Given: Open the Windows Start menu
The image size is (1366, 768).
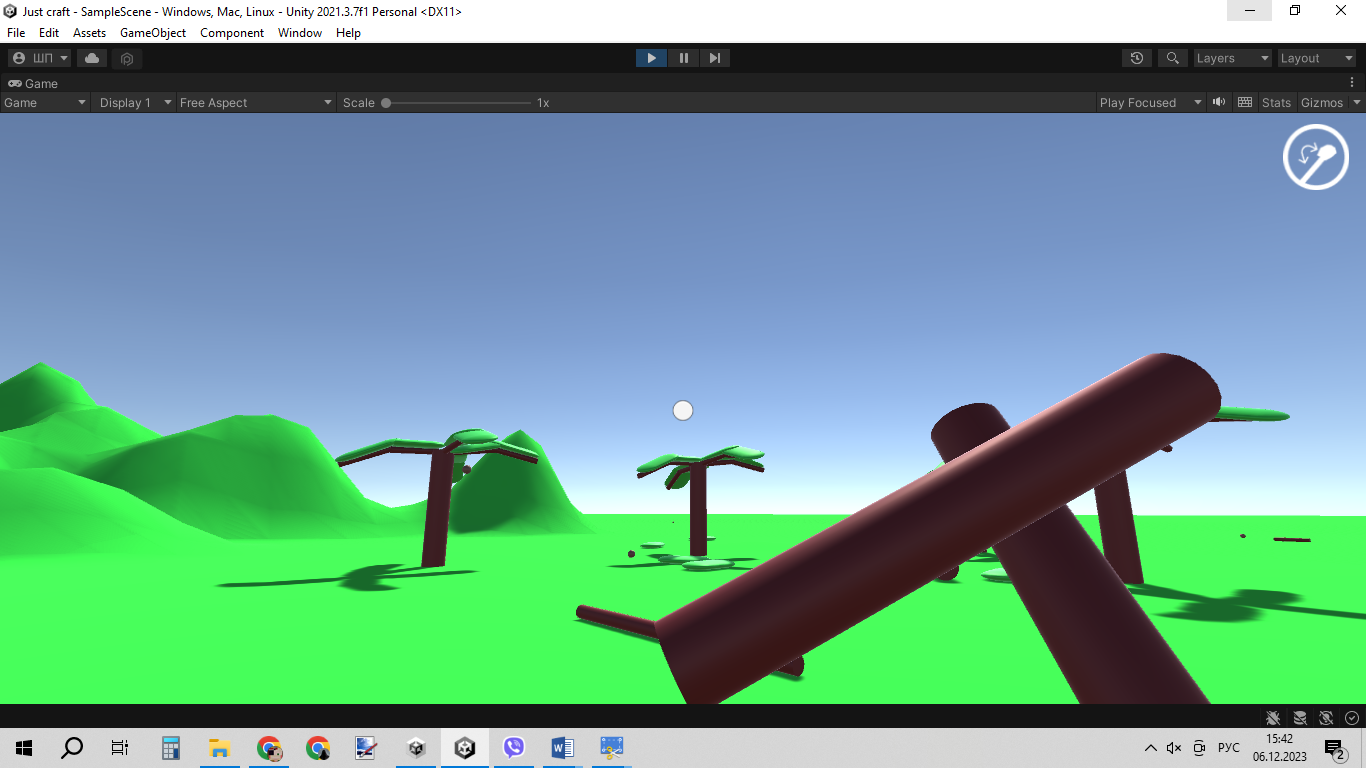Looking at the screenshot, I should point(24,748).
